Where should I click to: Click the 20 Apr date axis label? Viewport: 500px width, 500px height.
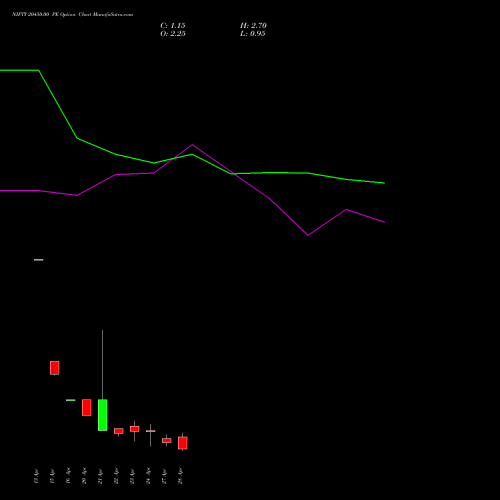coord(84,476)
